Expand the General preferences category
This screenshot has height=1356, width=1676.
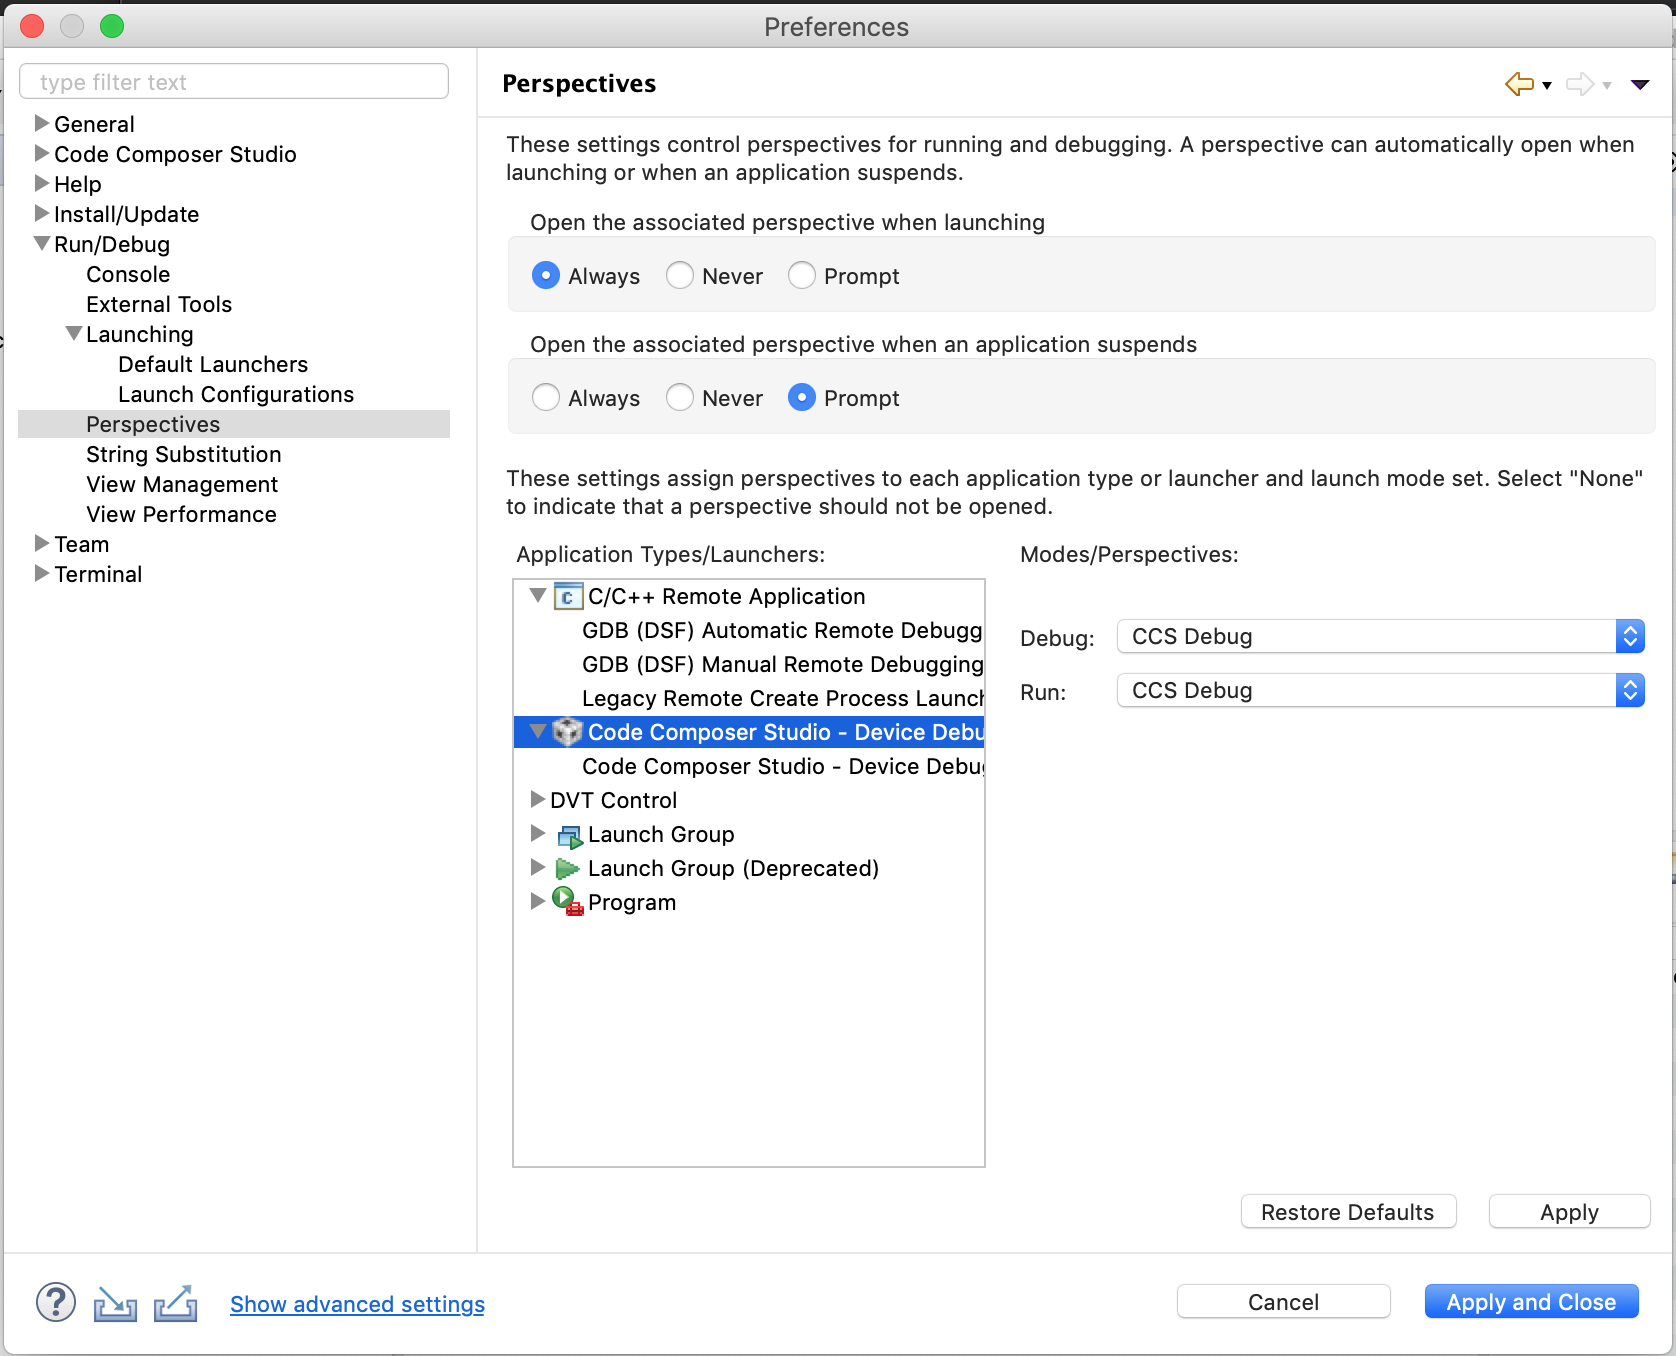click(x=42, y=124)
